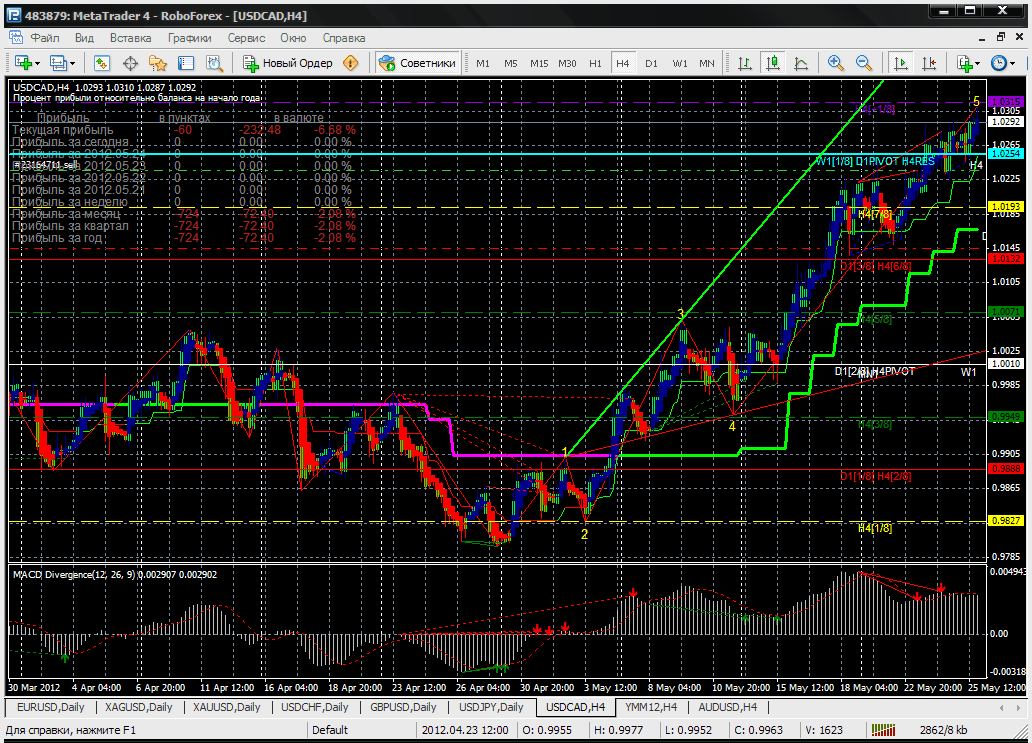Open the Вид menu
The image size is (1032, 743).
pyautogui.click(x=84, y=38)
